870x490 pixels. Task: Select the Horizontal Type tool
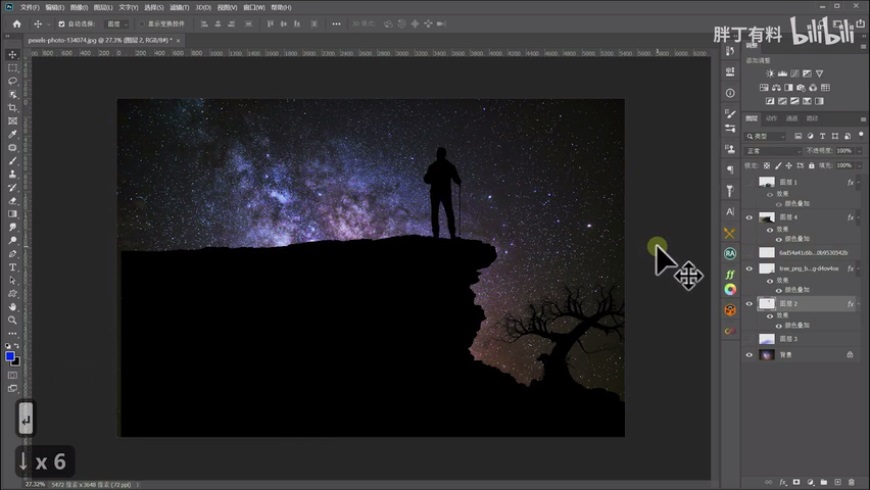(12, 267)
